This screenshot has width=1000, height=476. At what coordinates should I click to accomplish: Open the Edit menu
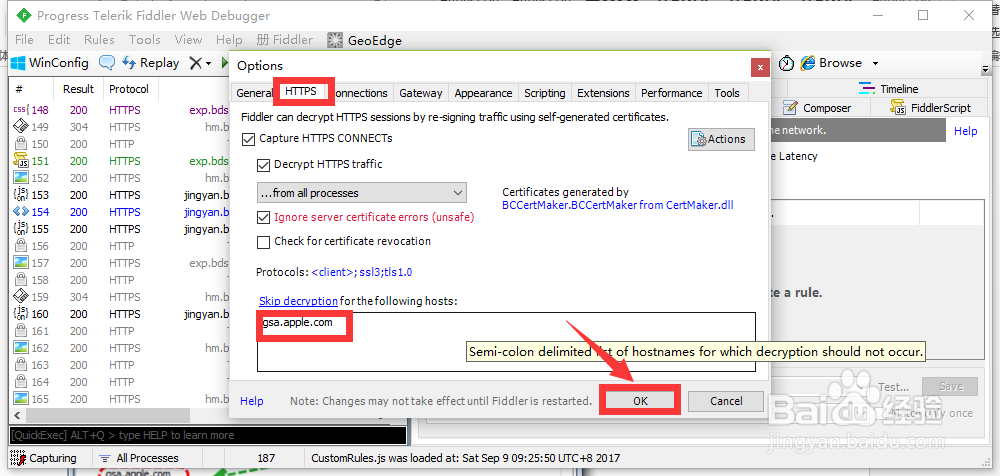[x=59, y=40]
